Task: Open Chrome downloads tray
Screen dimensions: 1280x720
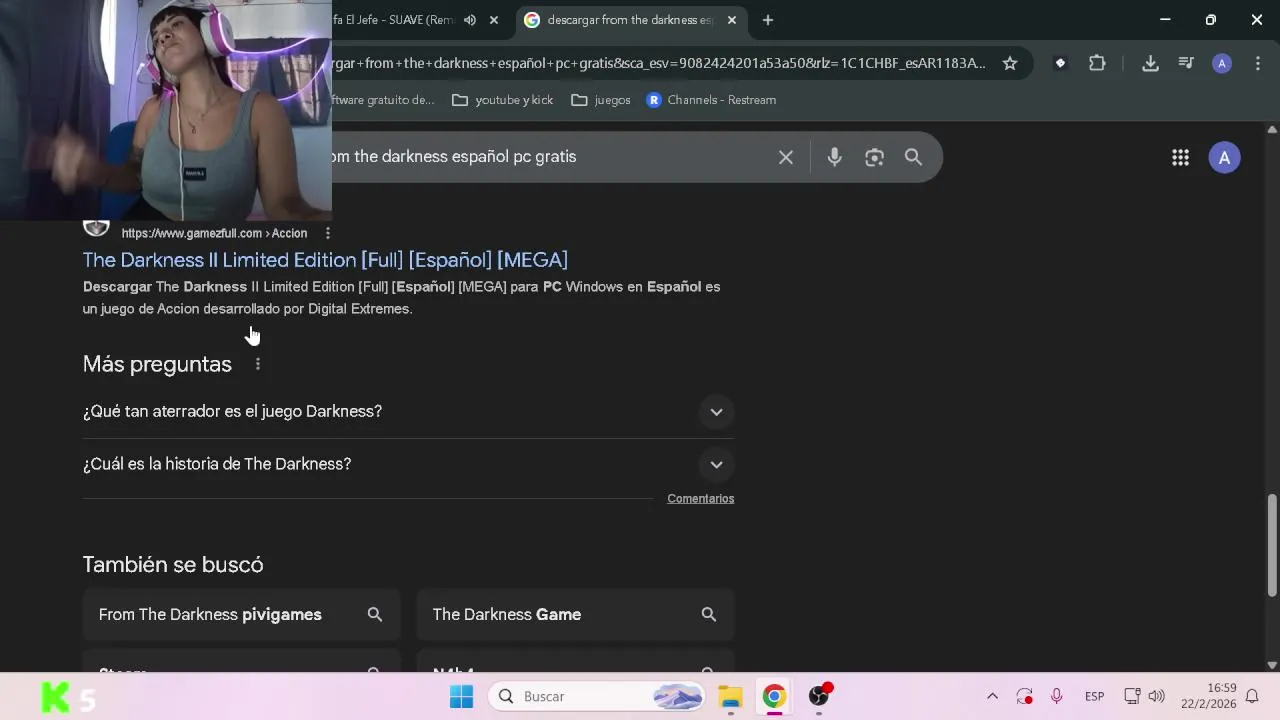Action: click(x=1150, y=63)
